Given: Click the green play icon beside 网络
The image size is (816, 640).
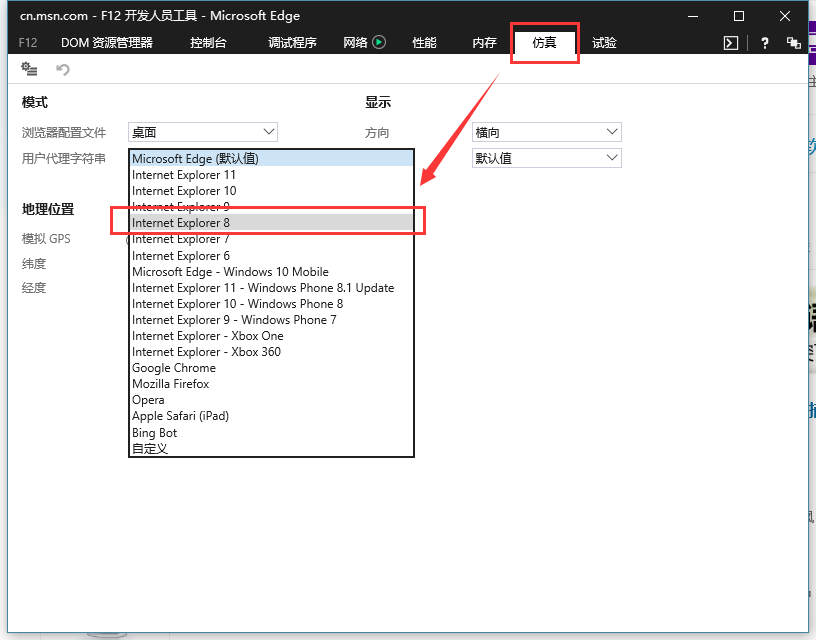Looking at the screenshot, I should (379, 42).
